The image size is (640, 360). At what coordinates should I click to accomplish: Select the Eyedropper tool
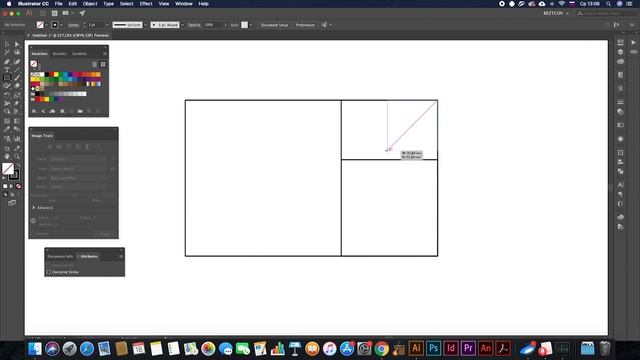7,129
